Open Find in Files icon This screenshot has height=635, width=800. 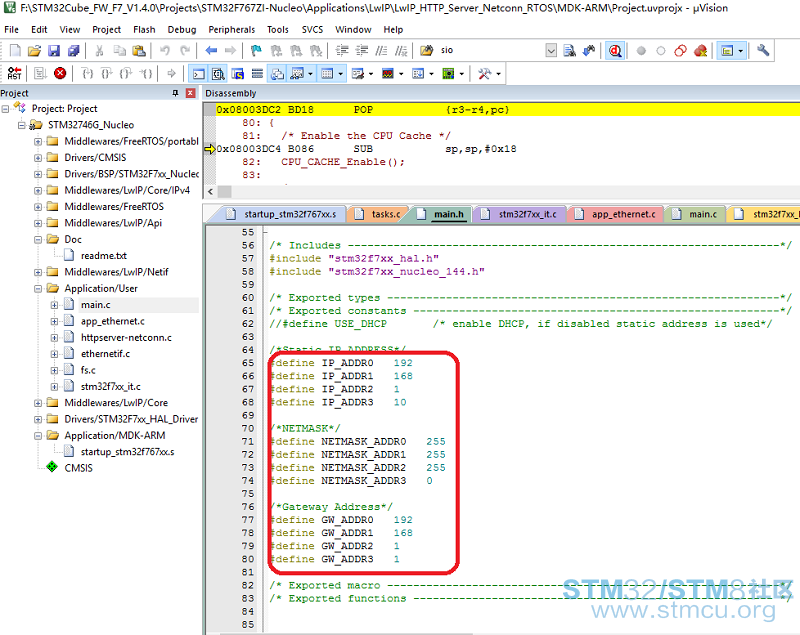(427, 50)
